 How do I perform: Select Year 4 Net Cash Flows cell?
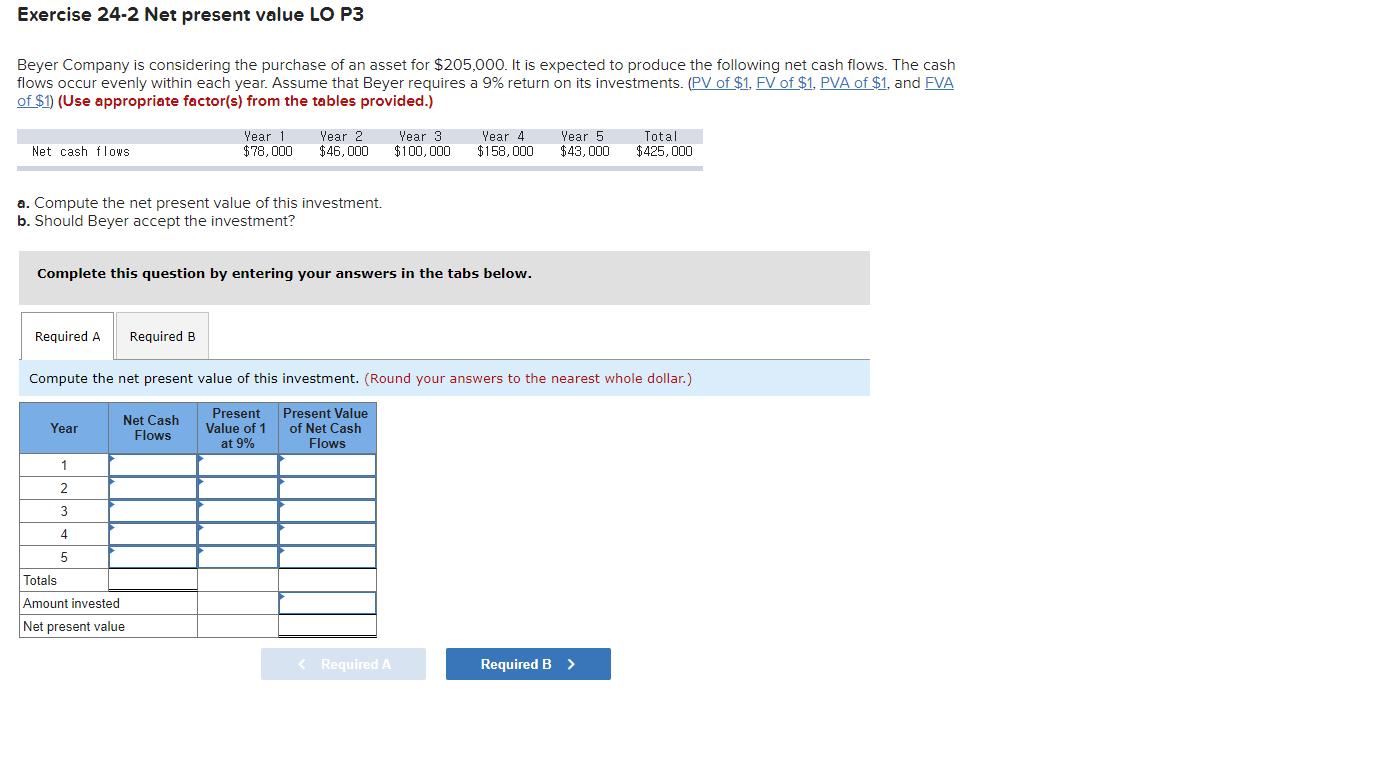coord(153,534)
